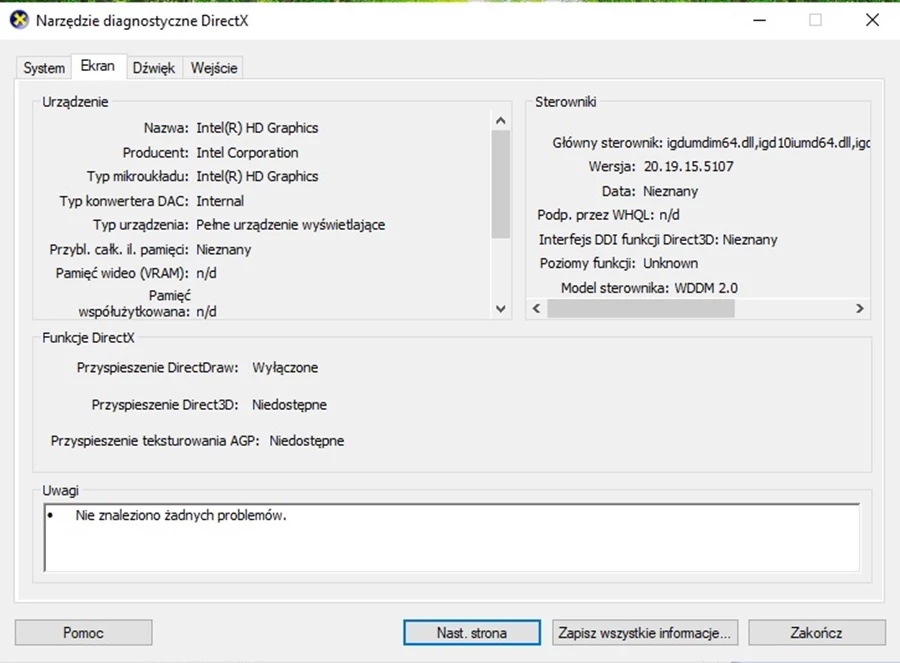Click the Nast. strona button
Image resolution: width=900 pixels, height=663 pixels.
pos(472,633)
